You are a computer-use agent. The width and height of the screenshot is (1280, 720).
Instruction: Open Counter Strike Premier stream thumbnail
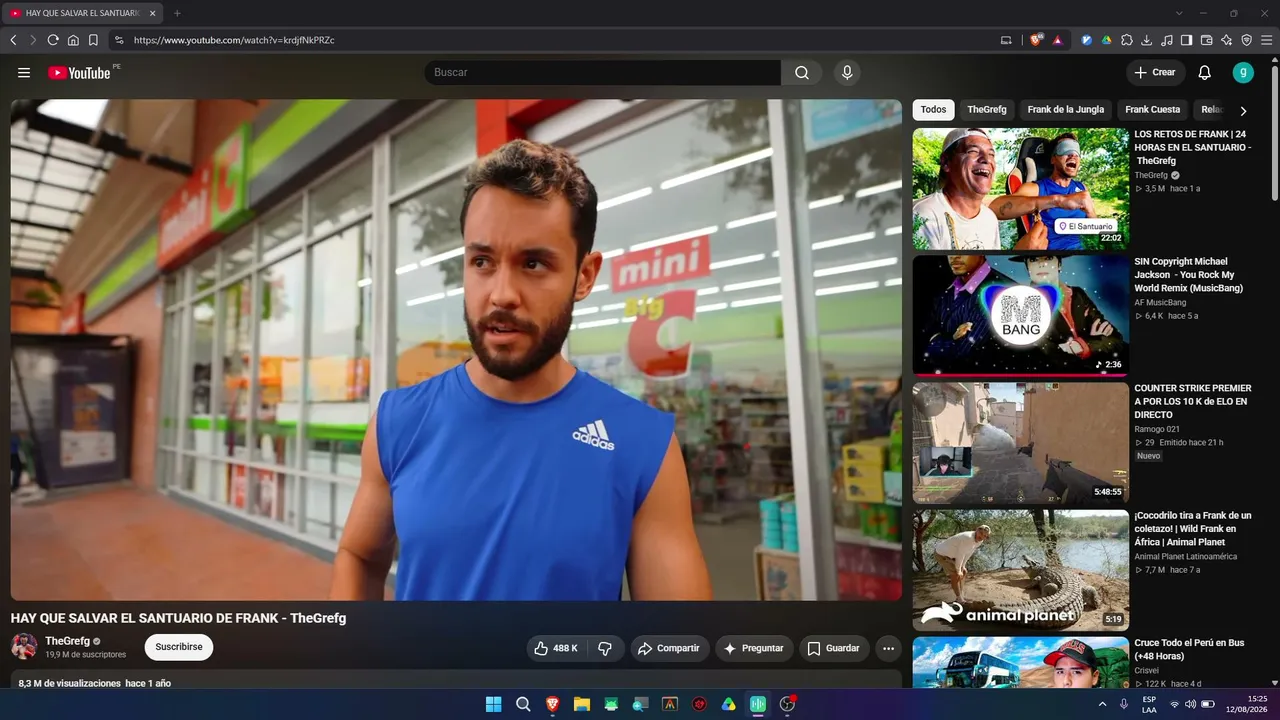coord(1021,443)
